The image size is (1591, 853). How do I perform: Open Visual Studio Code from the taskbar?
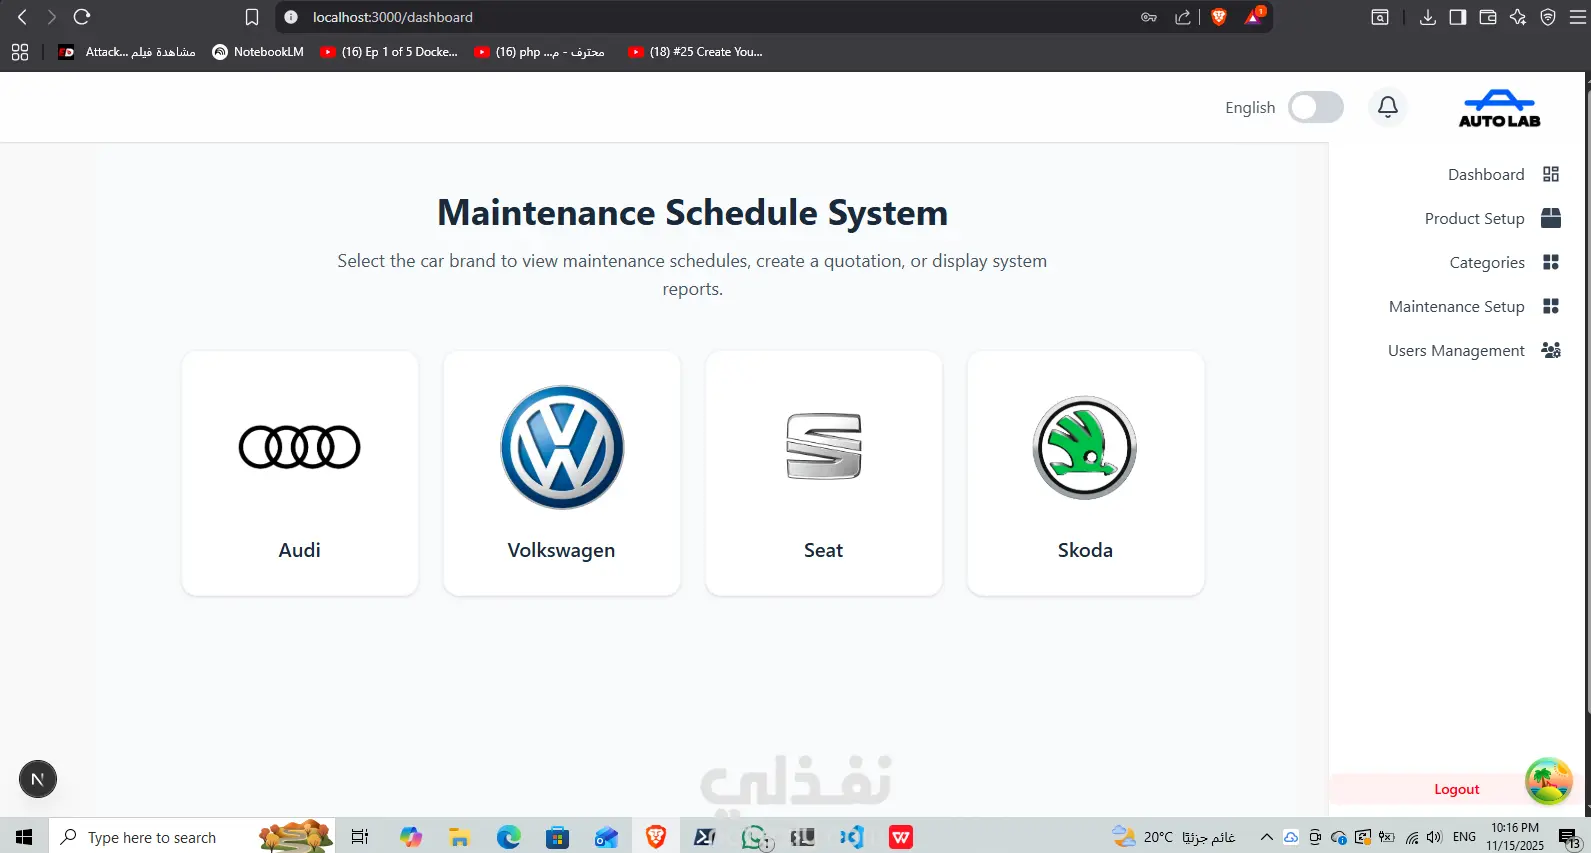click(852, 837)
